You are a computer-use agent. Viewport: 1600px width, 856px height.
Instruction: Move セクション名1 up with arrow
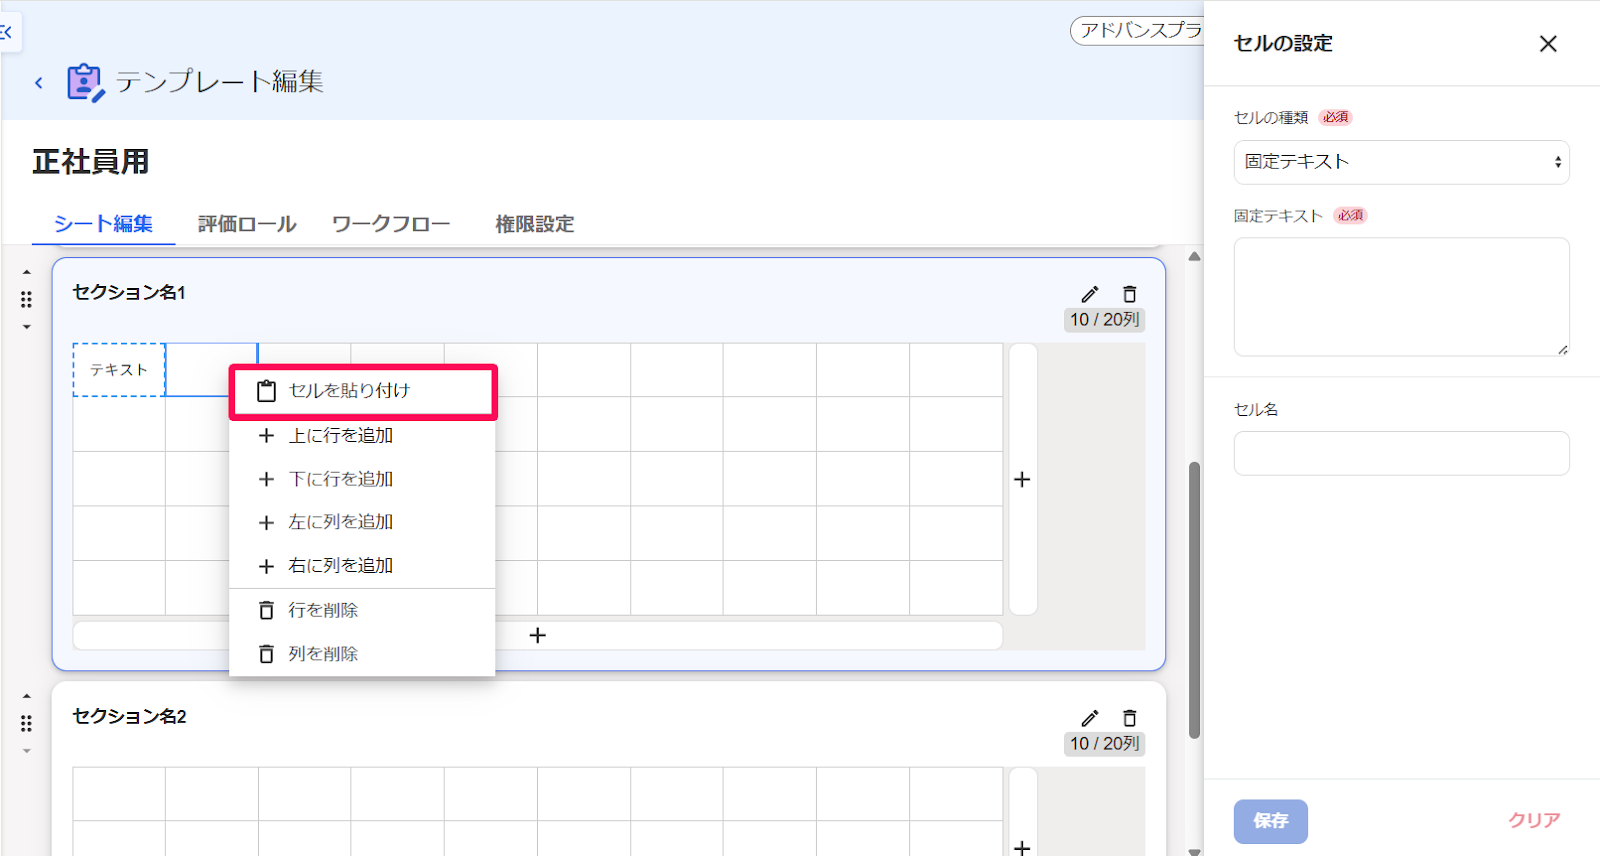27,272
